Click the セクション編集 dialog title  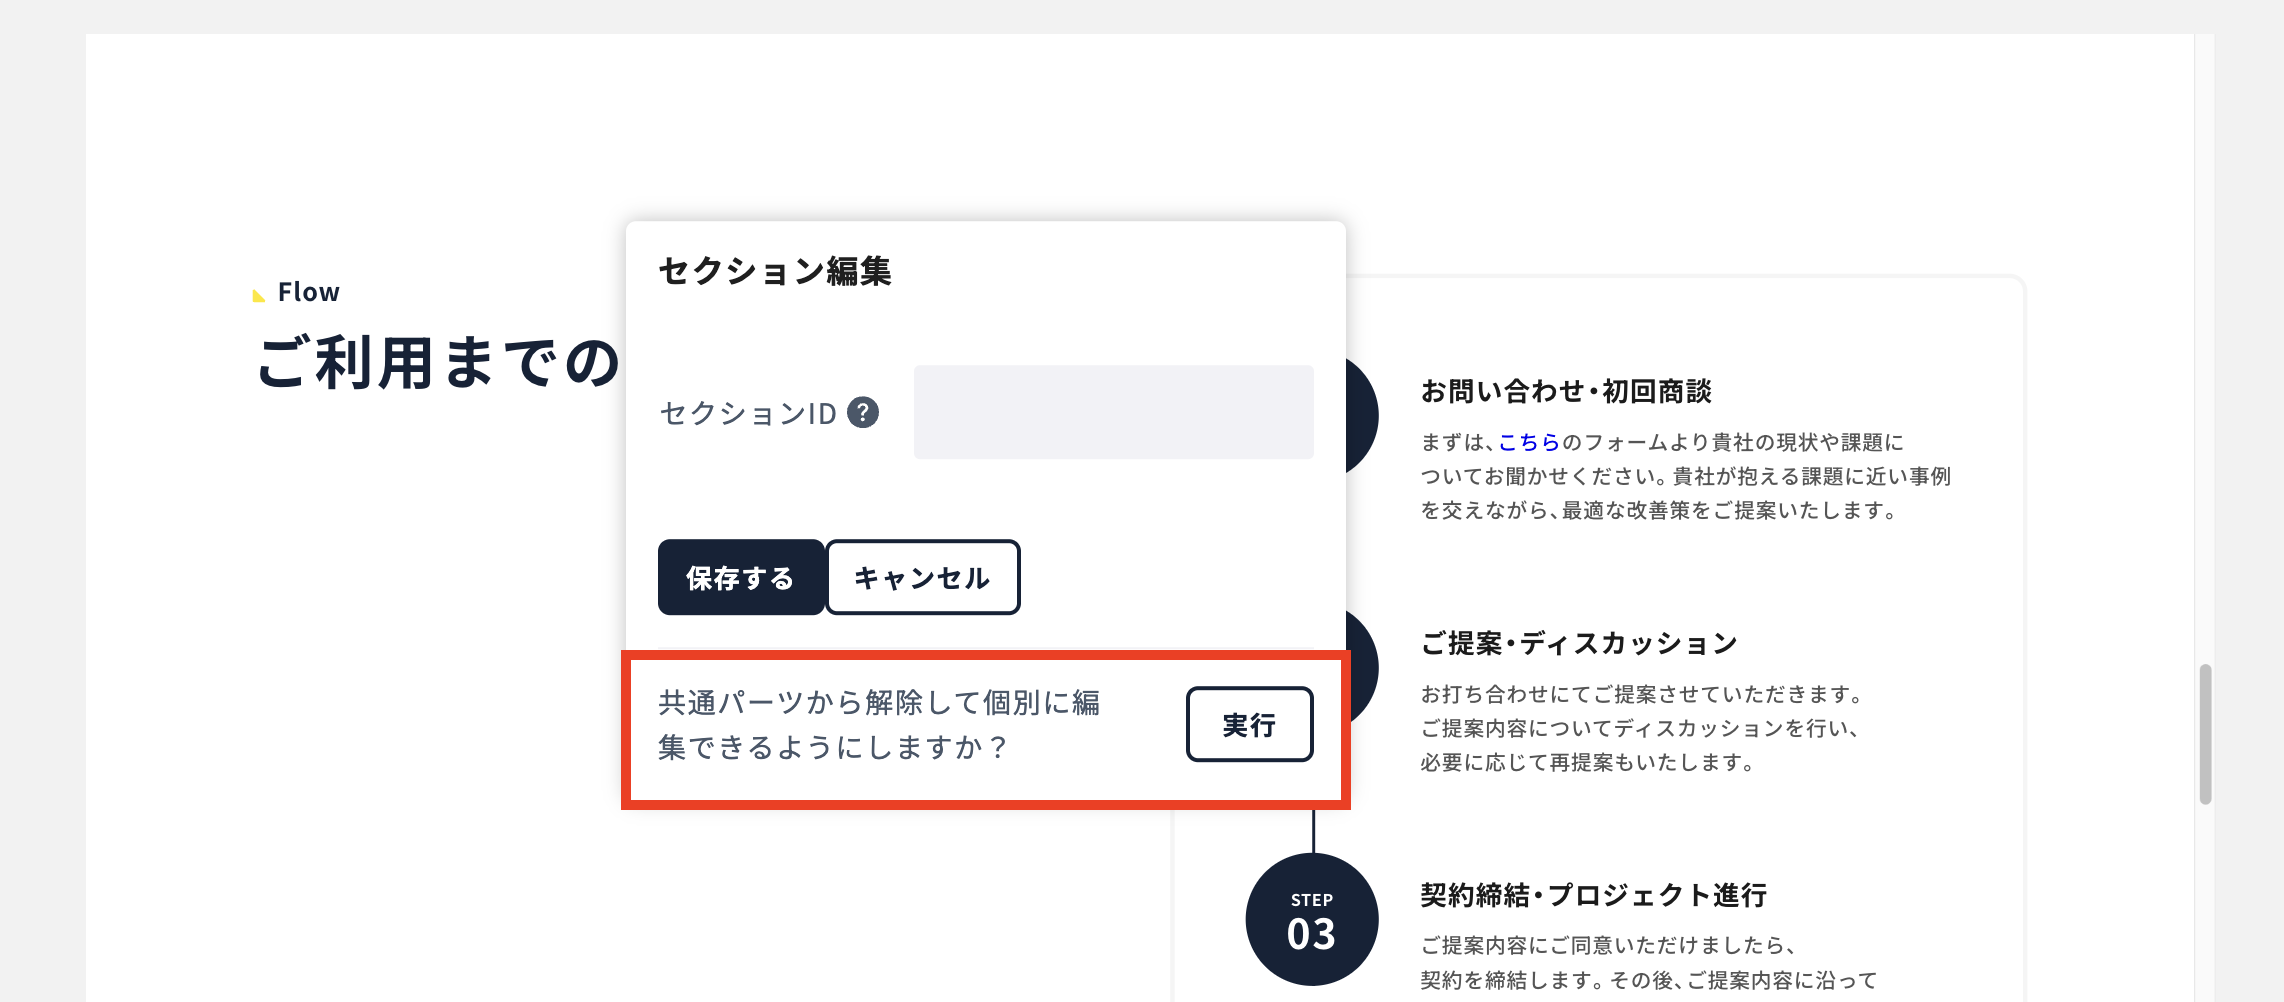pyautogui.click(x=775, y=271)
